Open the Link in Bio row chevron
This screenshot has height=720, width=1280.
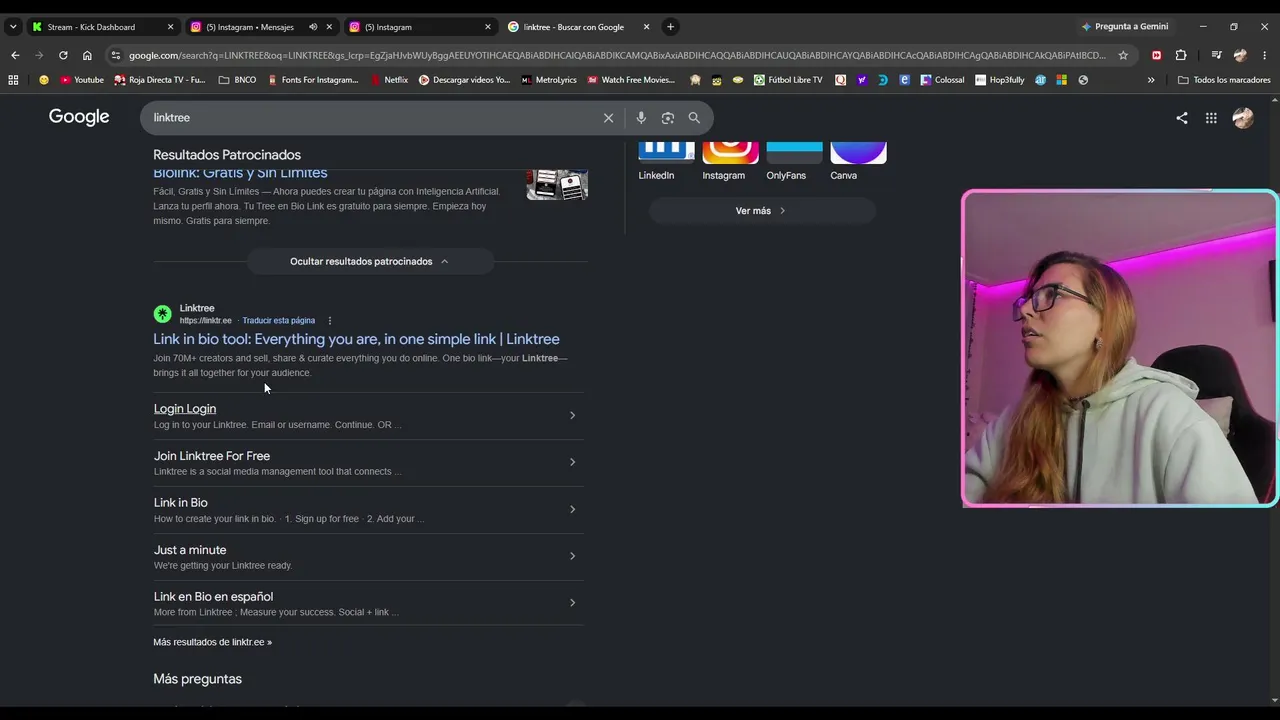click(572, 509)
